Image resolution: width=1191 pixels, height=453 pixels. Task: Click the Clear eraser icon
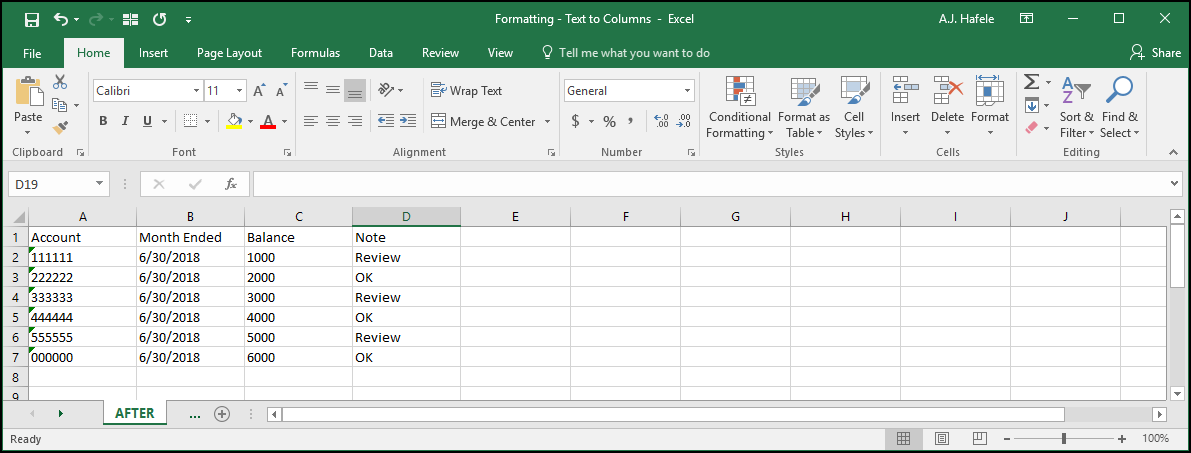click(1031, 127)
